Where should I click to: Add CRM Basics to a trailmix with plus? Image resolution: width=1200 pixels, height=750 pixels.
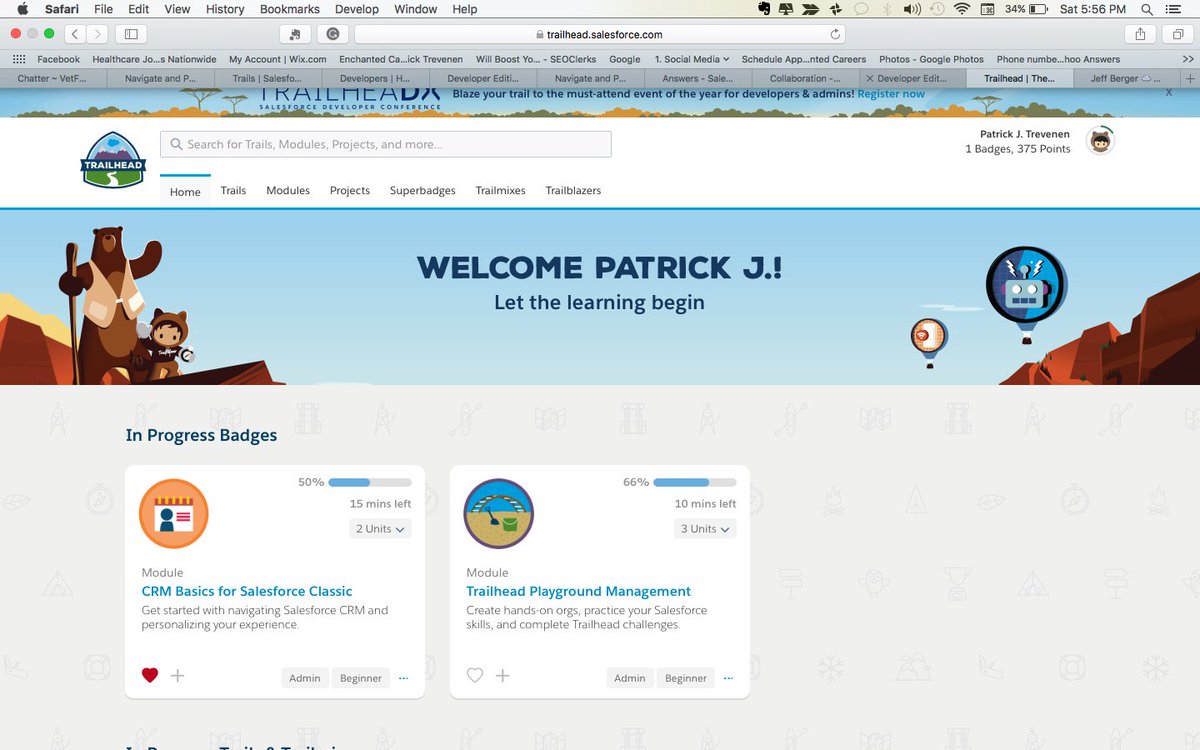click(x=177, y=676)
